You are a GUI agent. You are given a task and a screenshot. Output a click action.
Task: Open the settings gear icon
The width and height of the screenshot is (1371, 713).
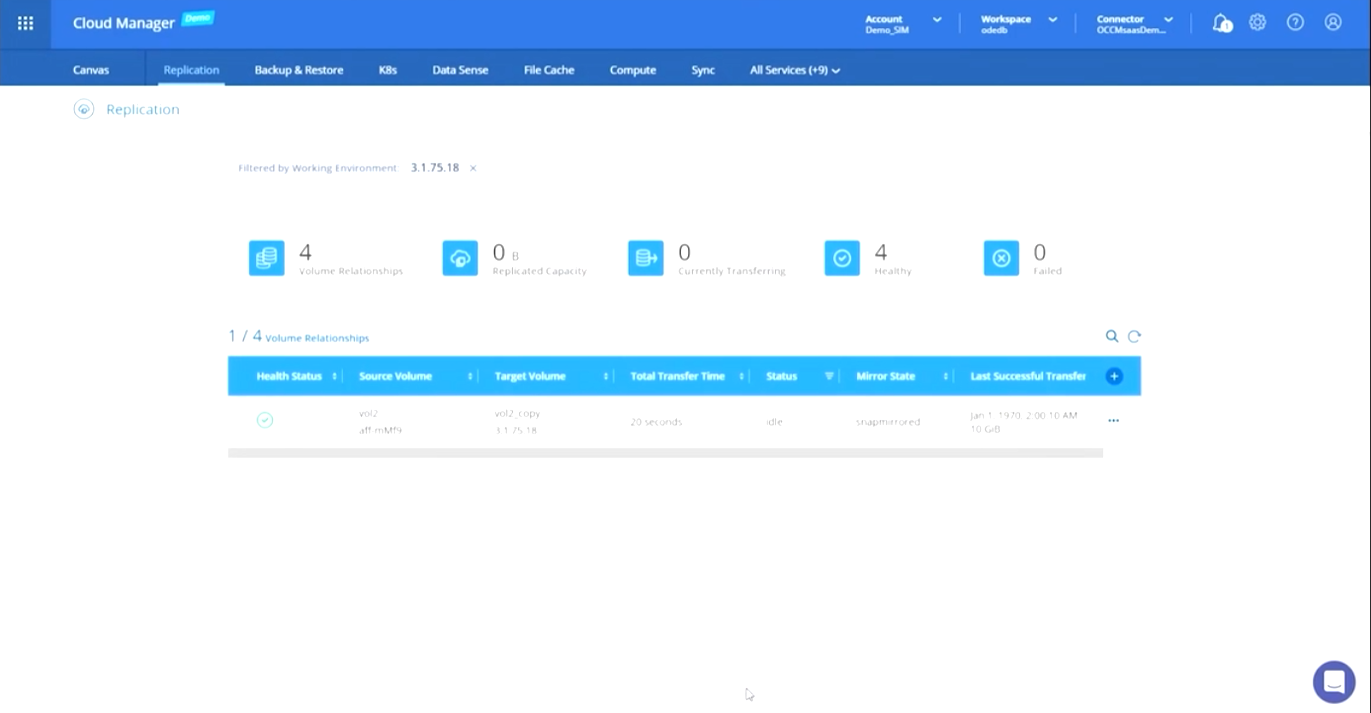(1258, 22)
